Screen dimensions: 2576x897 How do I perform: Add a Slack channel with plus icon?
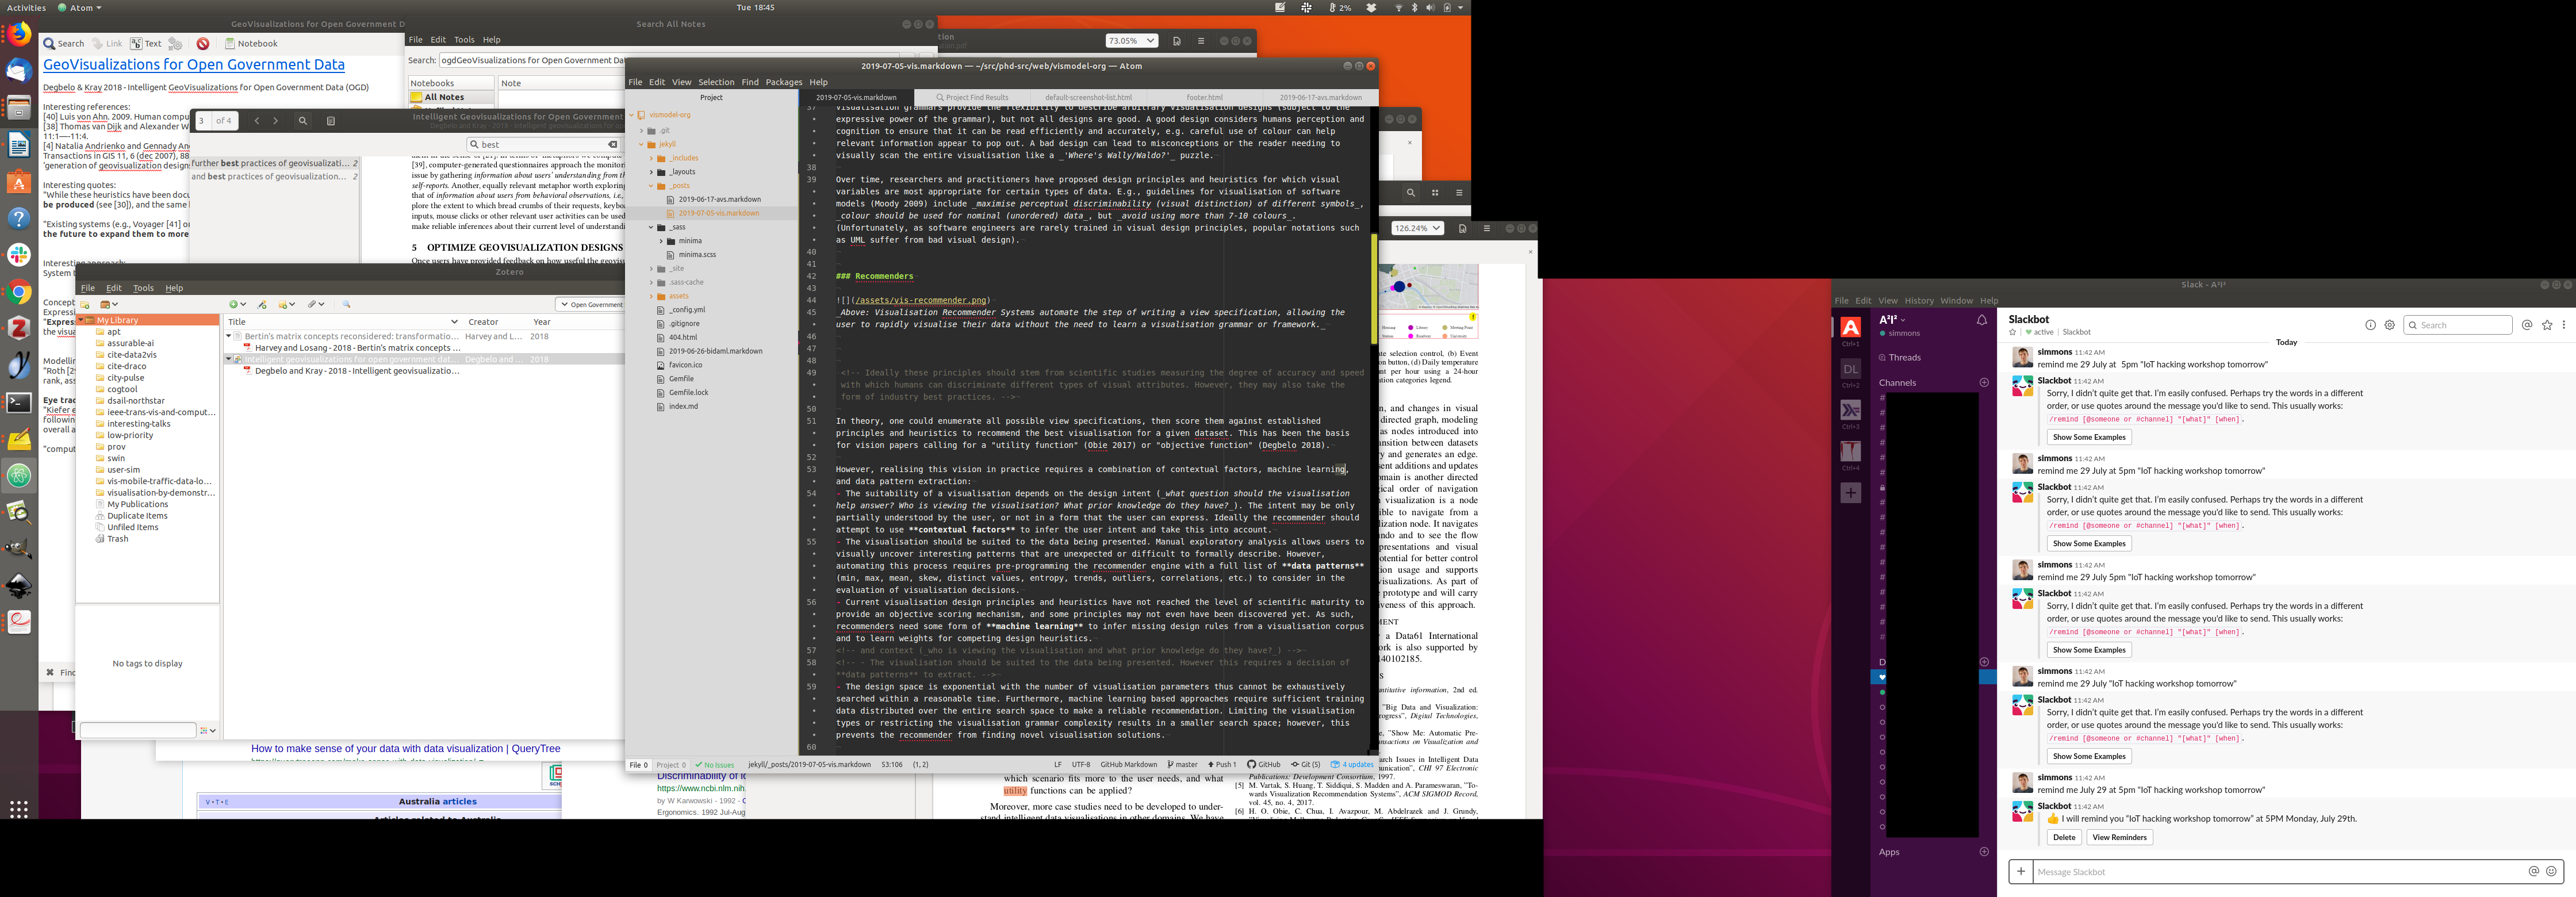click(1984, 383)
